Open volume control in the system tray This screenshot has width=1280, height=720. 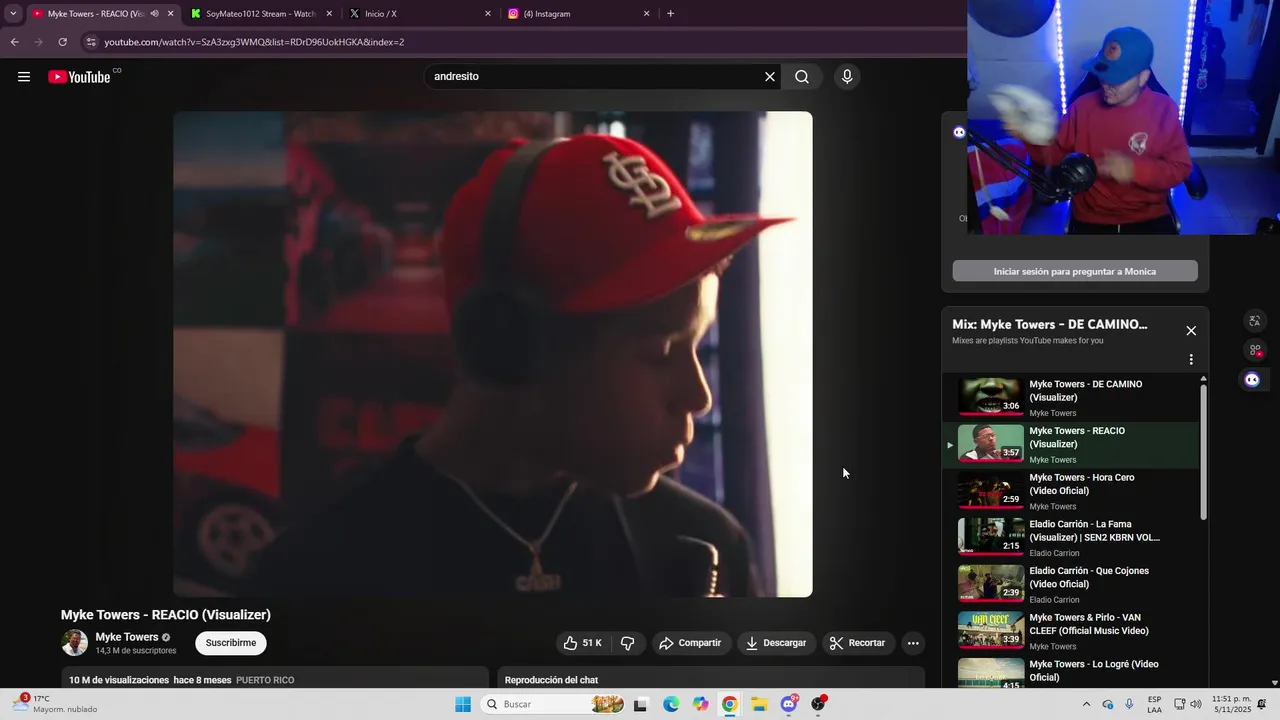tap(1195, 704)
